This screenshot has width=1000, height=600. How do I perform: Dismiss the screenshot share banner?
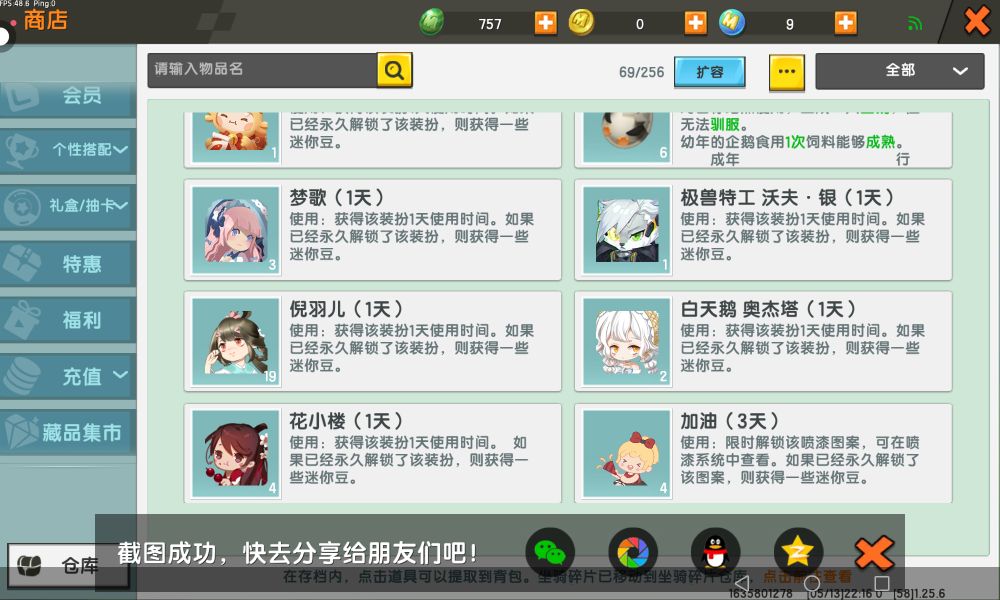click(x=874, y=553)
